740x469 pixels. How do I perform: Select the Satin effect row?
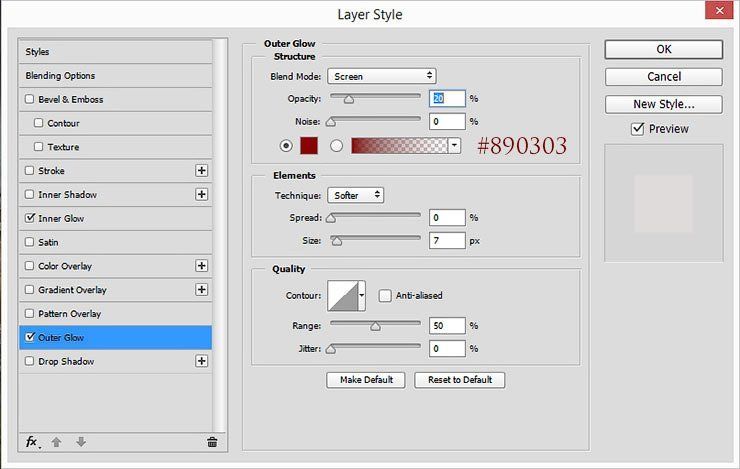point(116,242)
